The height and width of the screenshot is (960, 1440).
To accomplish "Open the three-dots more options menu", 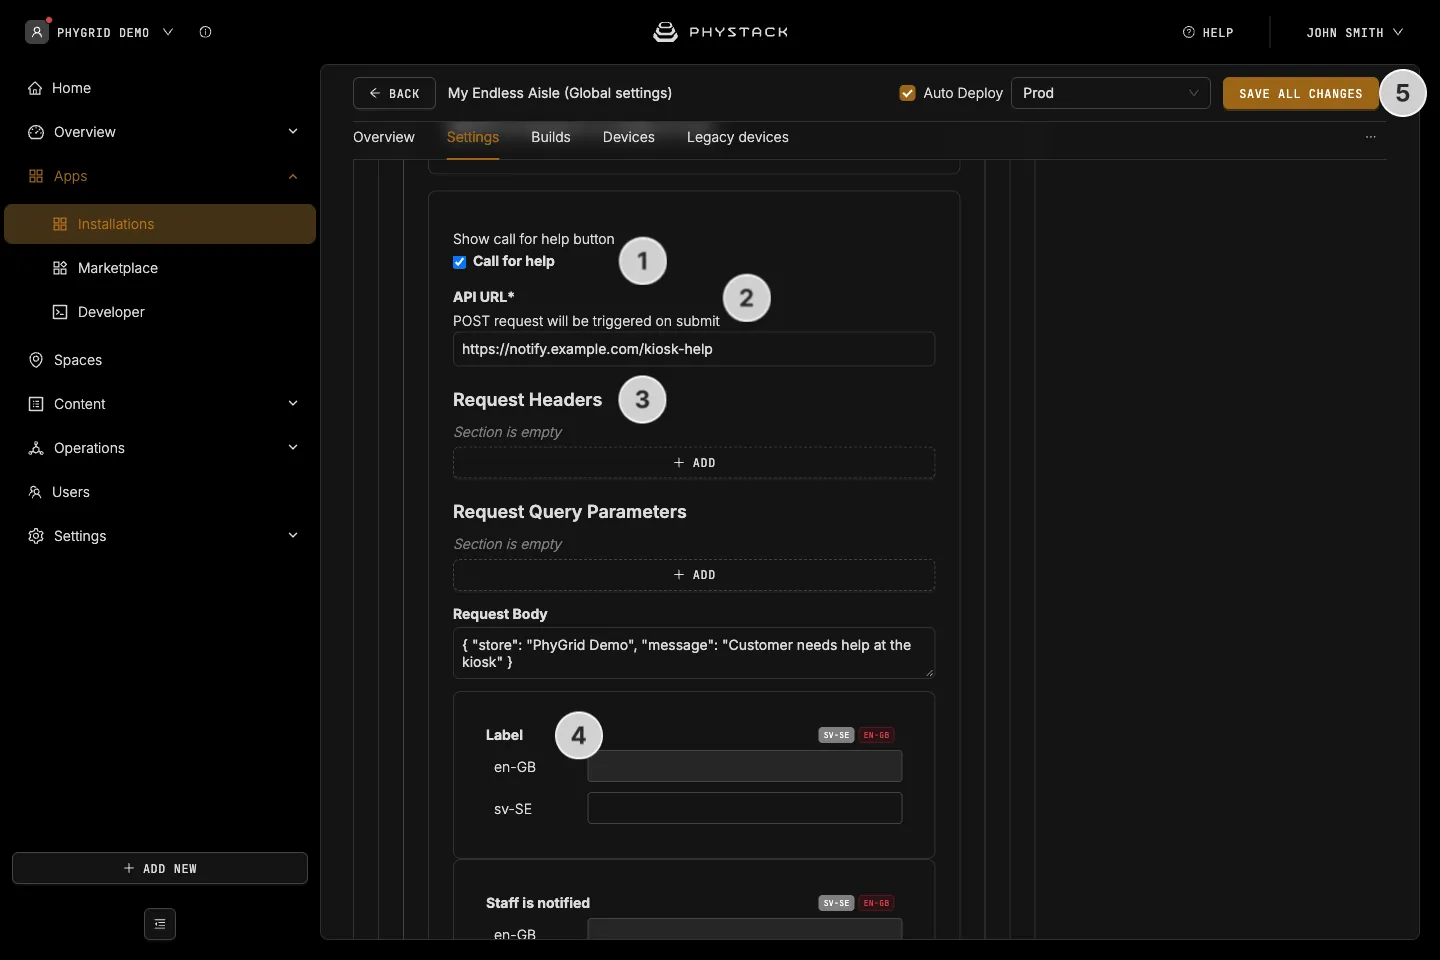I will 1371,137.
